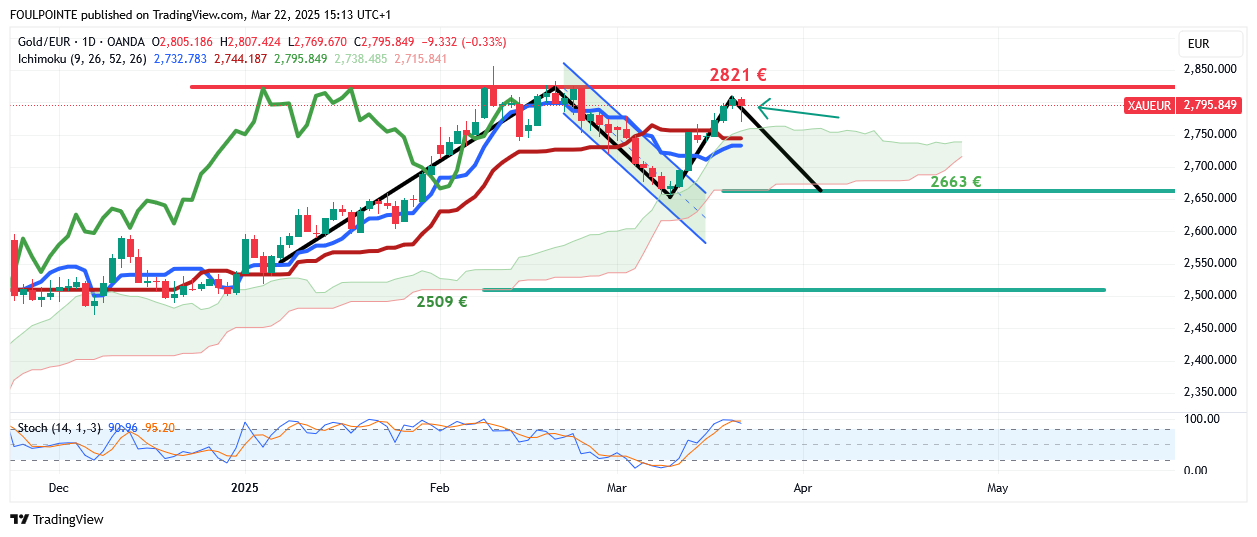Click the Apr label on time axis
This screenshot has width=1257, height=537.
click(x=802, y=488)
